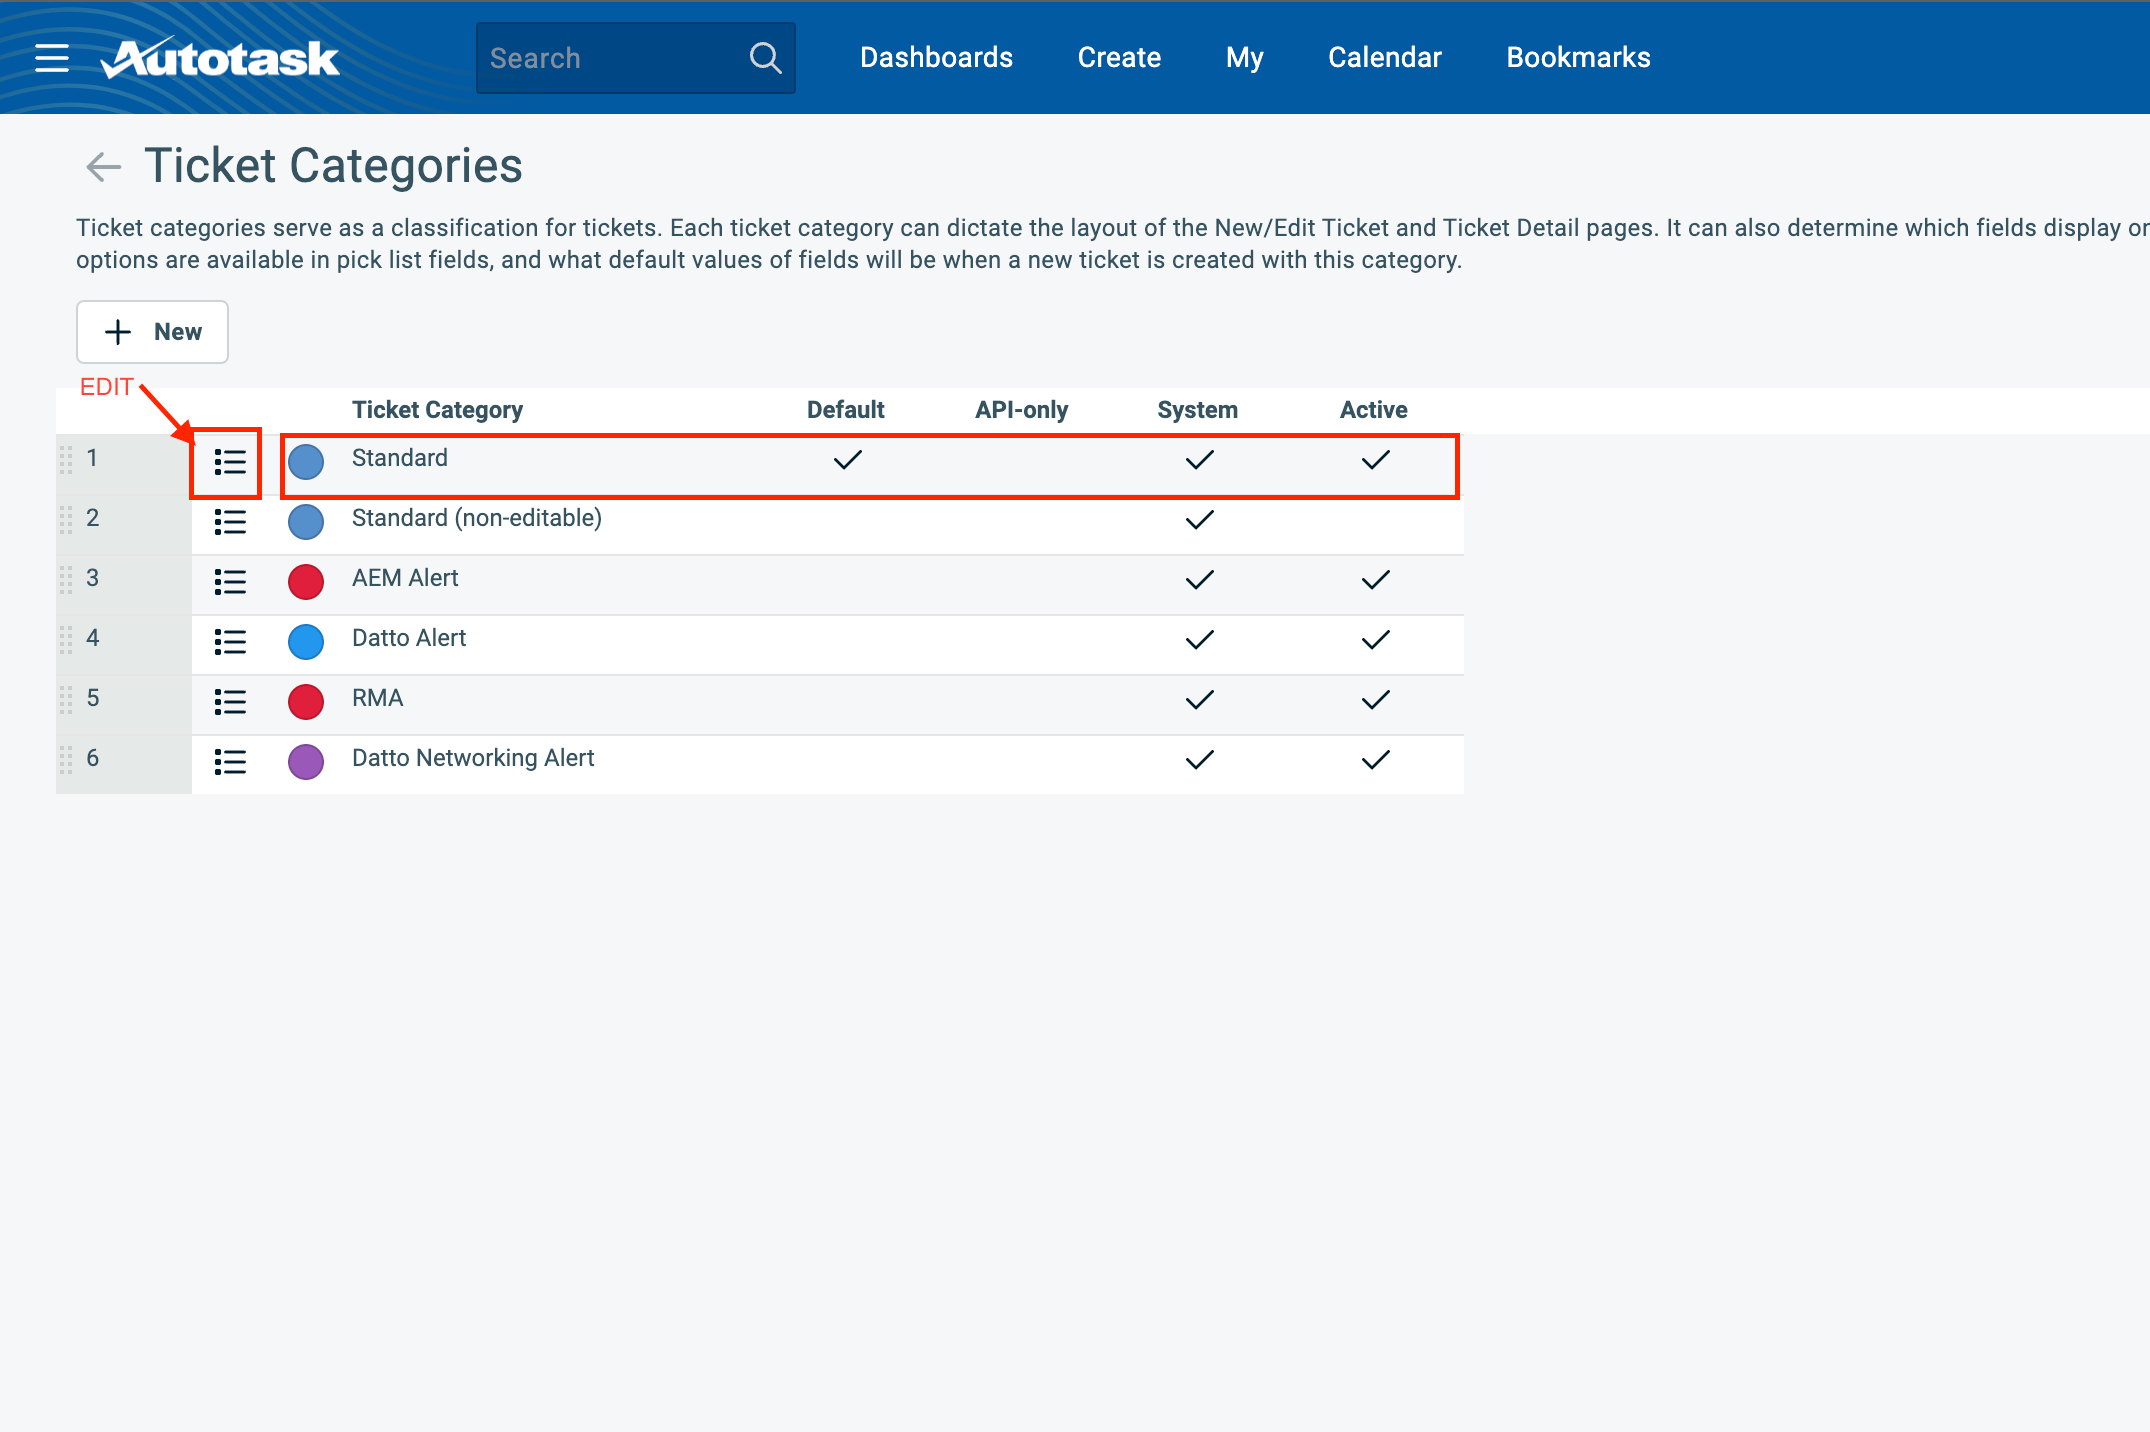Select Standard (non-editable) category name
Screen dimensions: 2150x1432
[x=477, y=518]
